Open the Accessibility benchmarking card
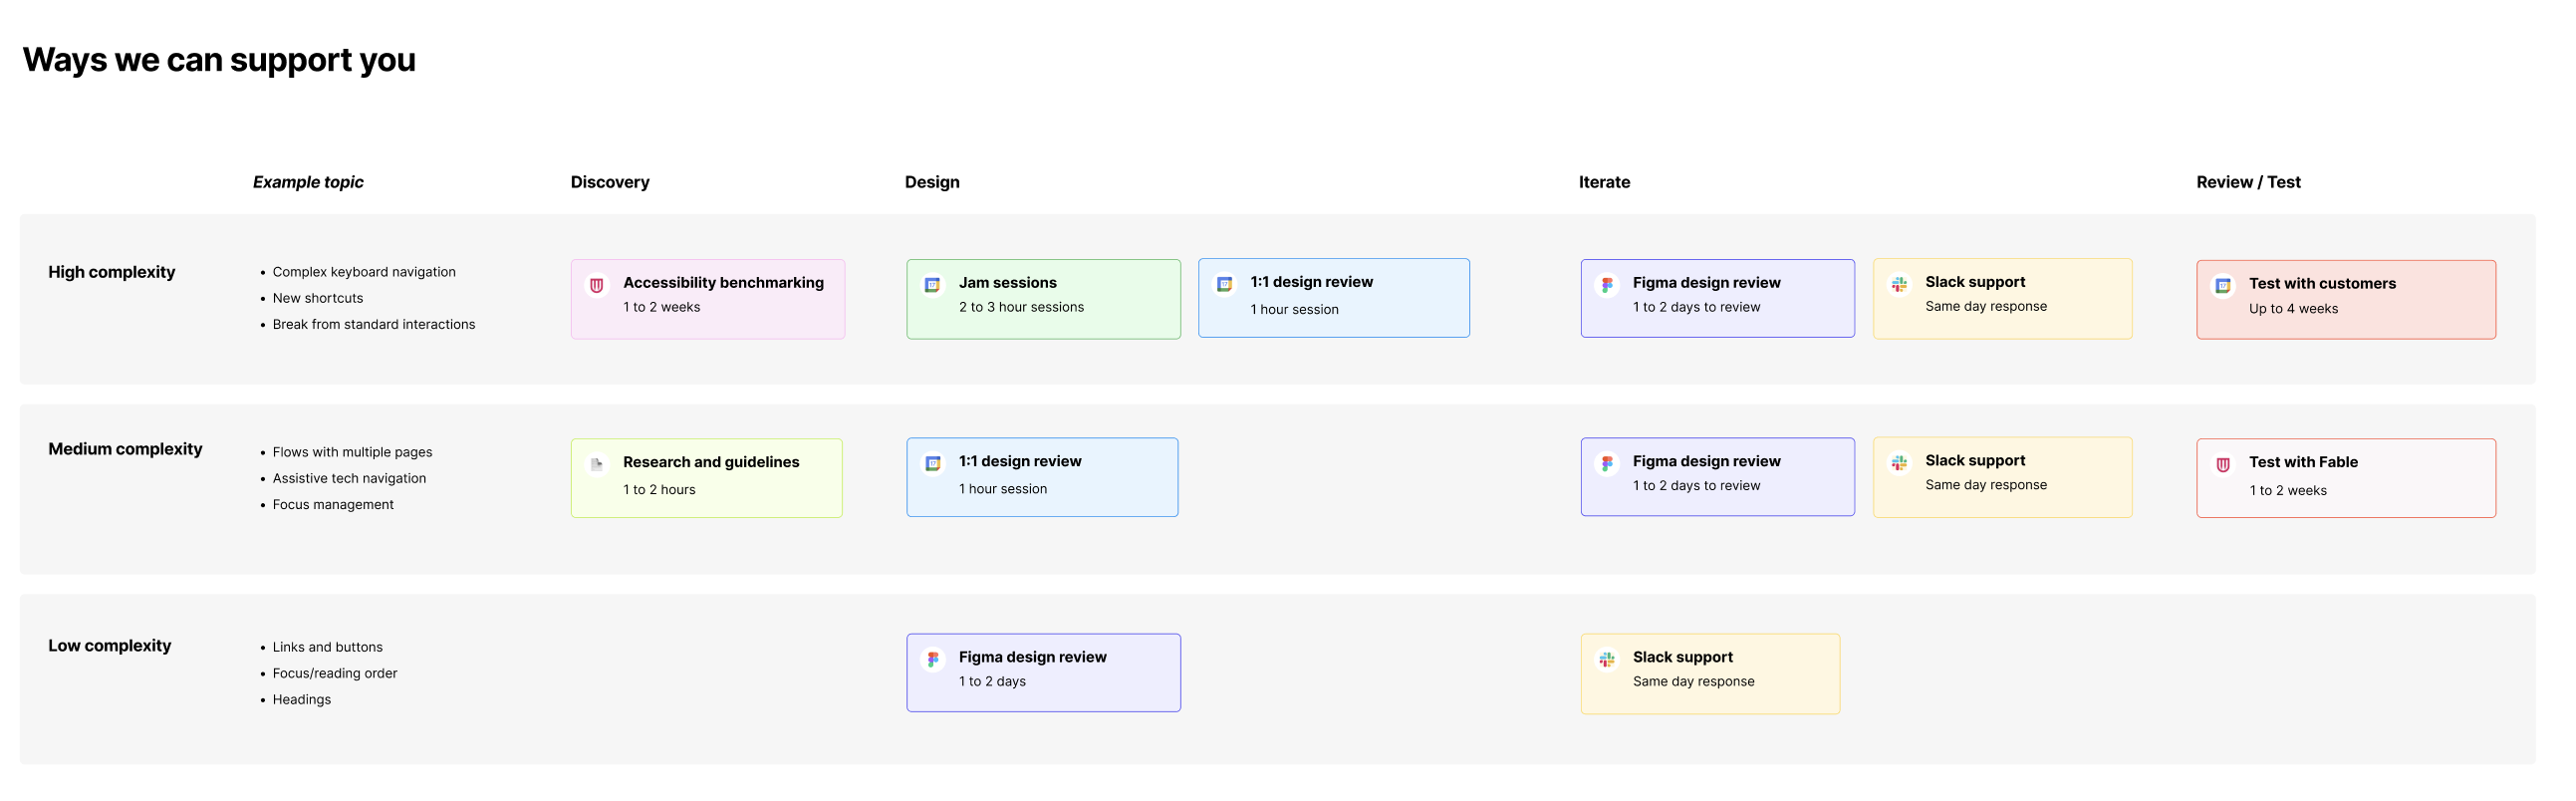Screen dimensions: 2576x801 (x=708, y=299)
